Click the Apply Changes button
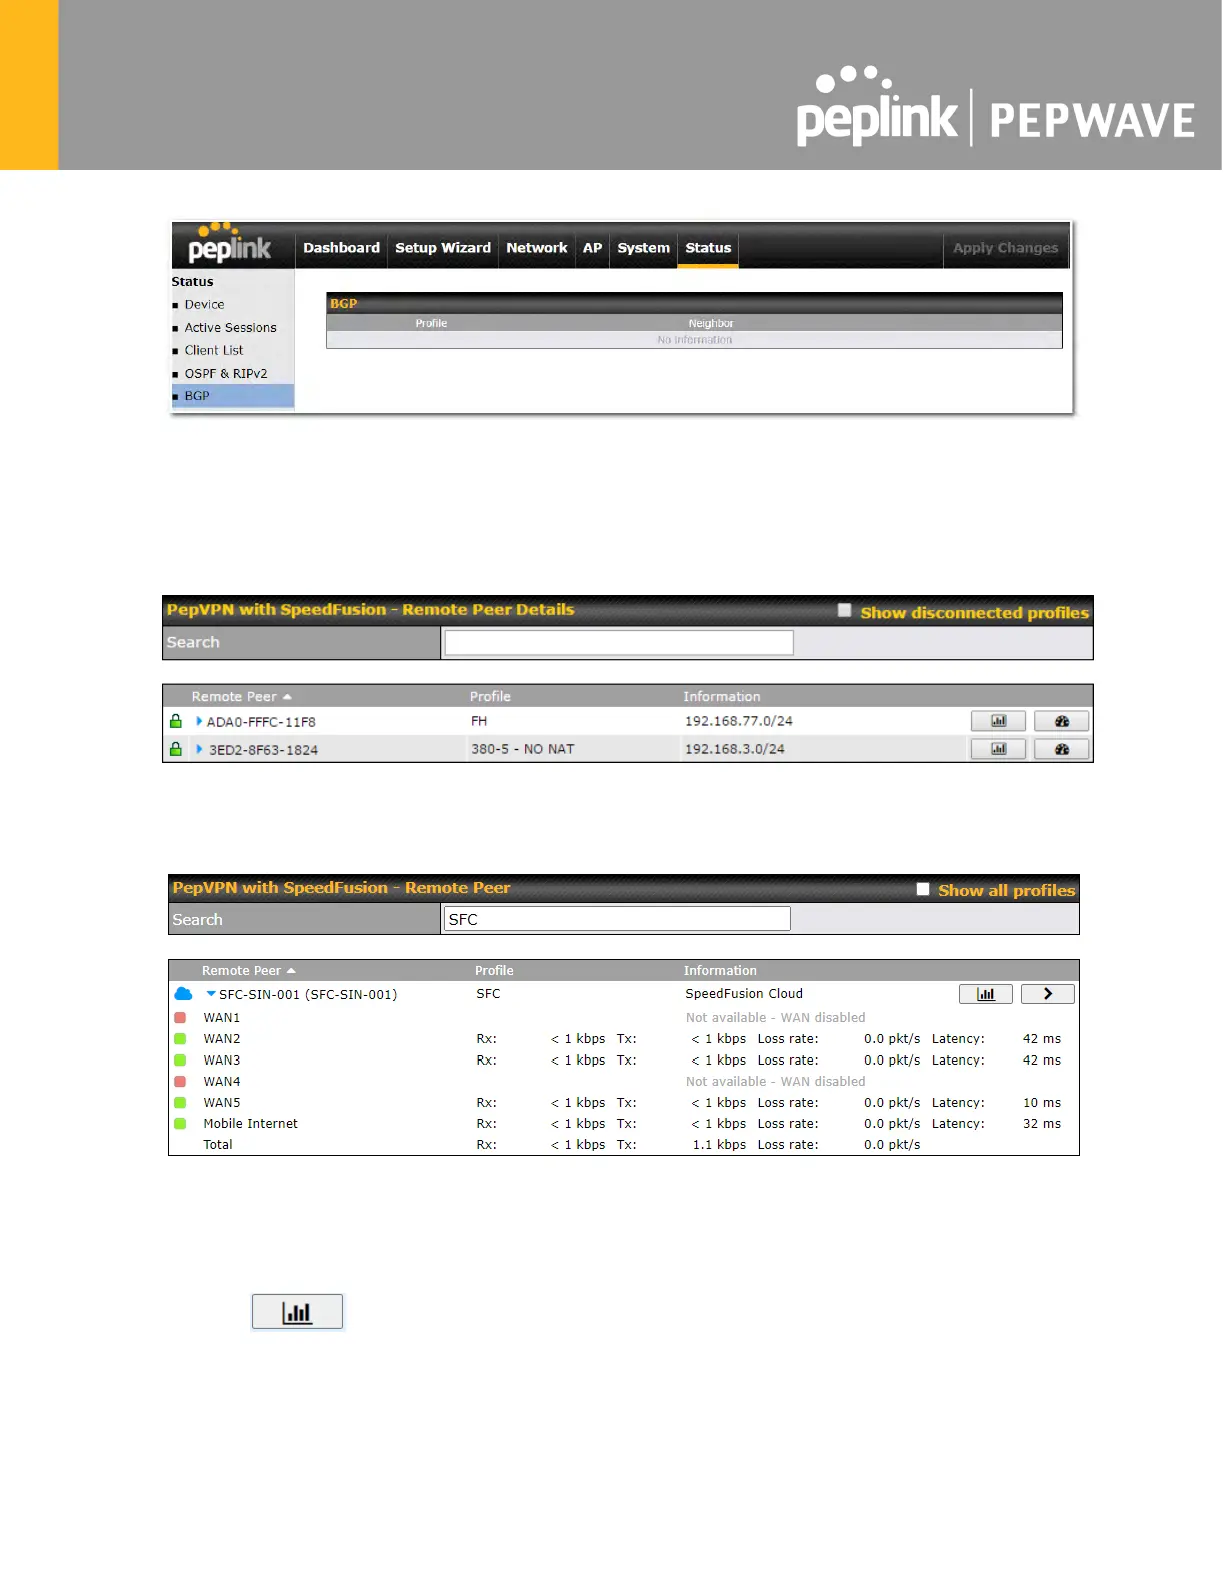This screenshot has height=1584, width=1224. coord(1005,248)
